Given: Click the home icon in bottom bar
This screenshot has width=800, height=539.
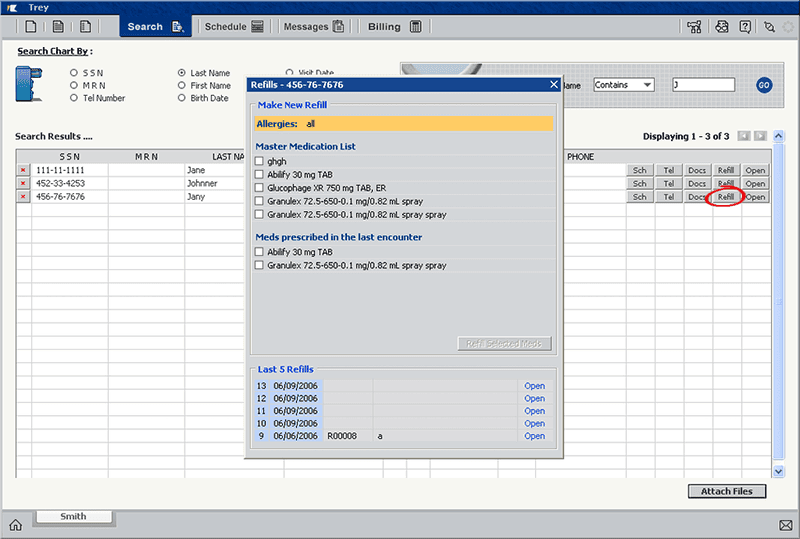Looking at the screenshot, I should [x=15, y=525].
